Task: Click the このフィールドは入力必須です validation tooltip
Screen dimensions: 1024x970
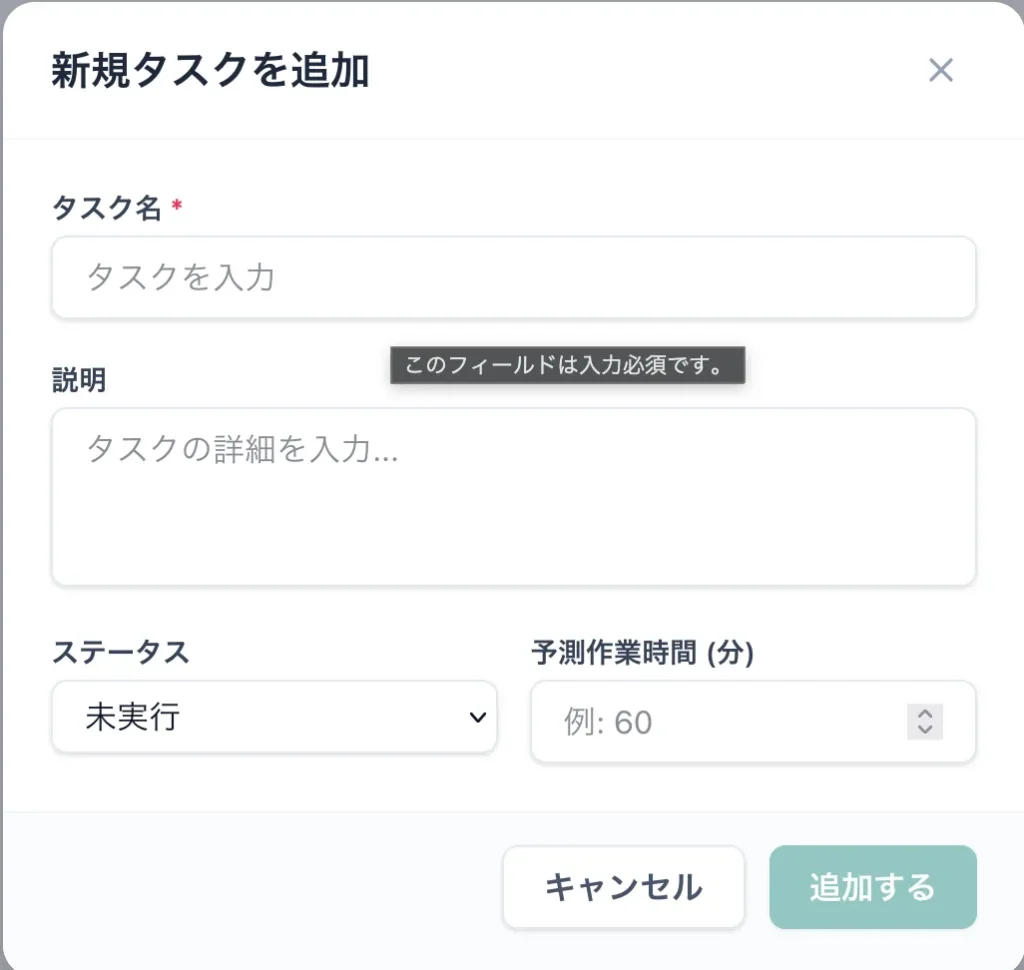Action: (567, 365)
